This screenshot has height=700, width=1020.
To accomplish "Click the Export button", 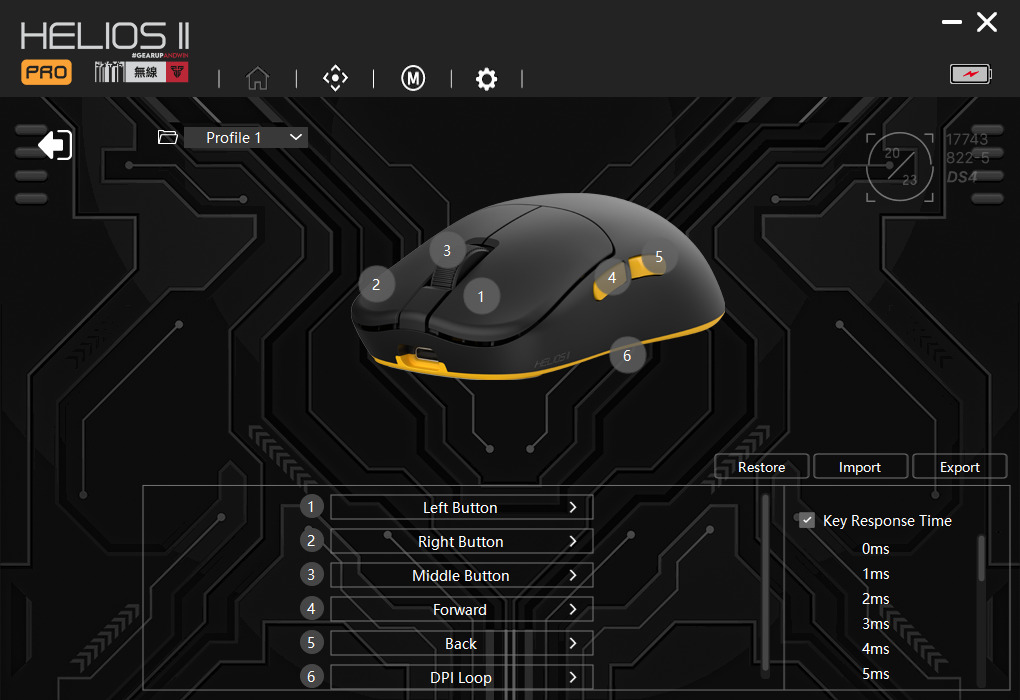I will (x=960, y=466).
